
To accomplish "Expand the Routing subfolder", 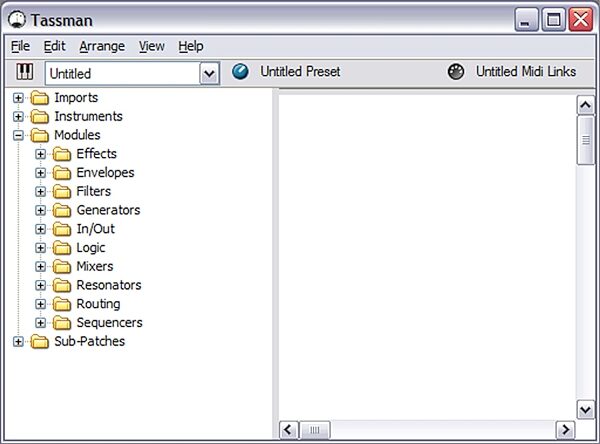I will point(40,304).
